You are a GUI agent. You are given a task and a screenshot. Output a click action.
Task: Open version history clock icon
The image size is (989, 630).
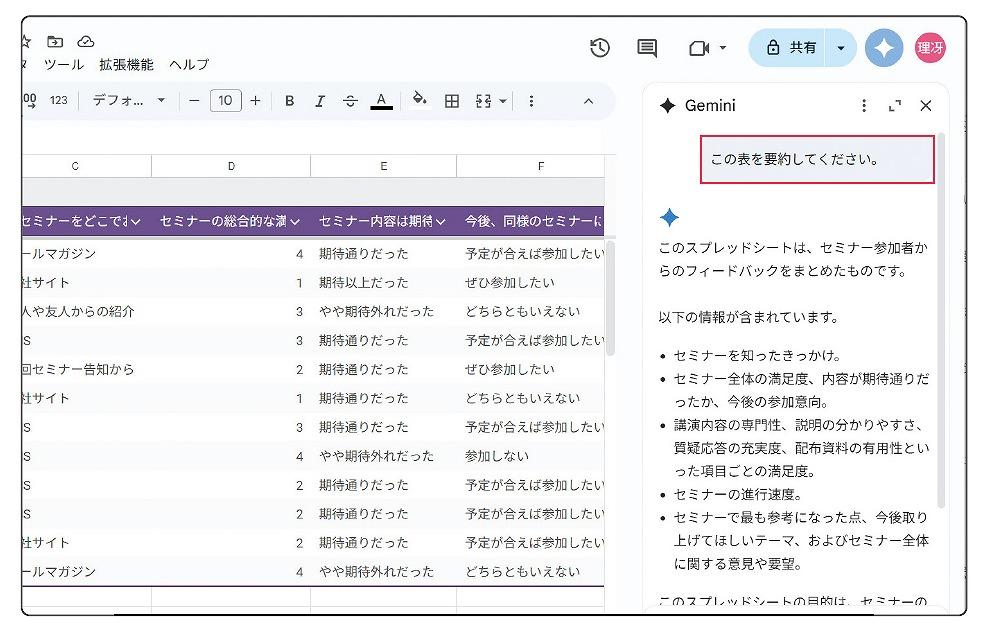tap(600, 47)
